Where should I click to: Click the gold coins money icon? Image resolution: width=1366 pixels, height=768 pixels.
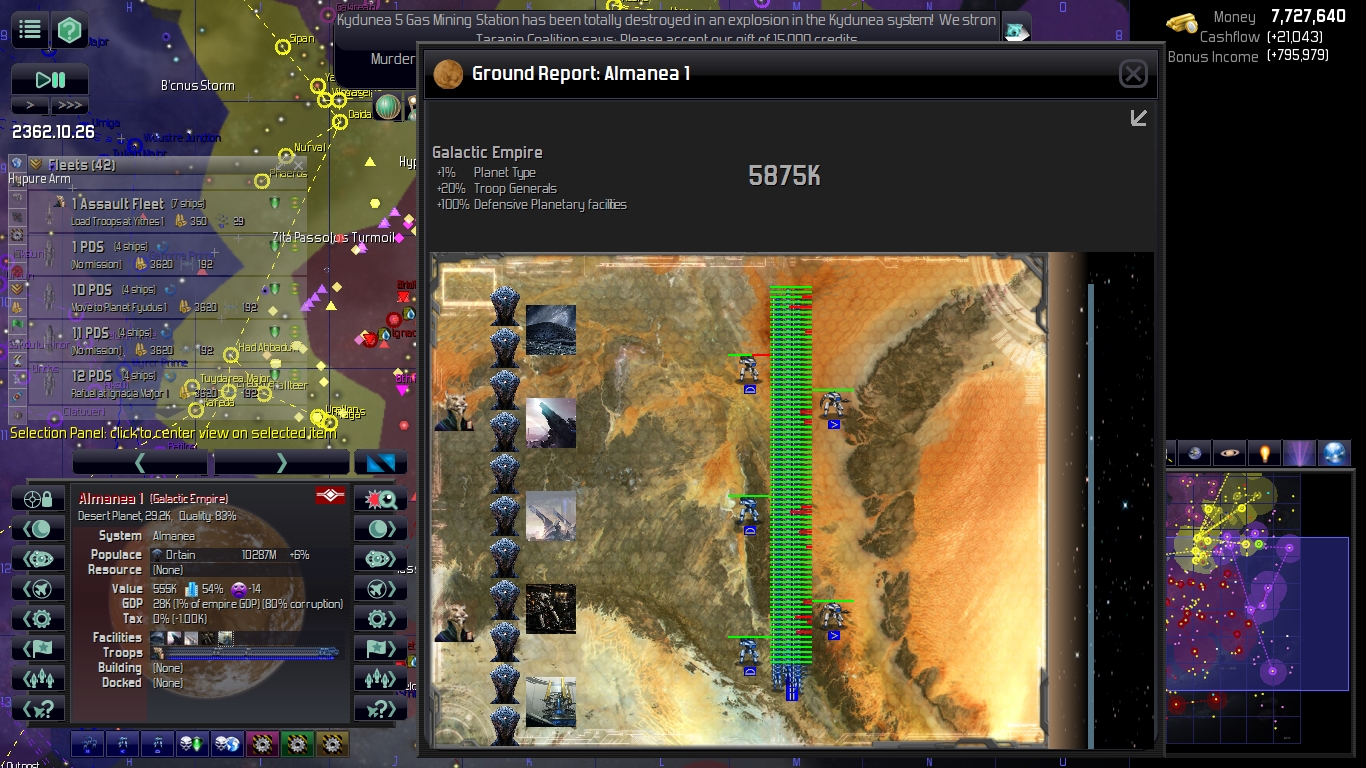[1181, 22]
